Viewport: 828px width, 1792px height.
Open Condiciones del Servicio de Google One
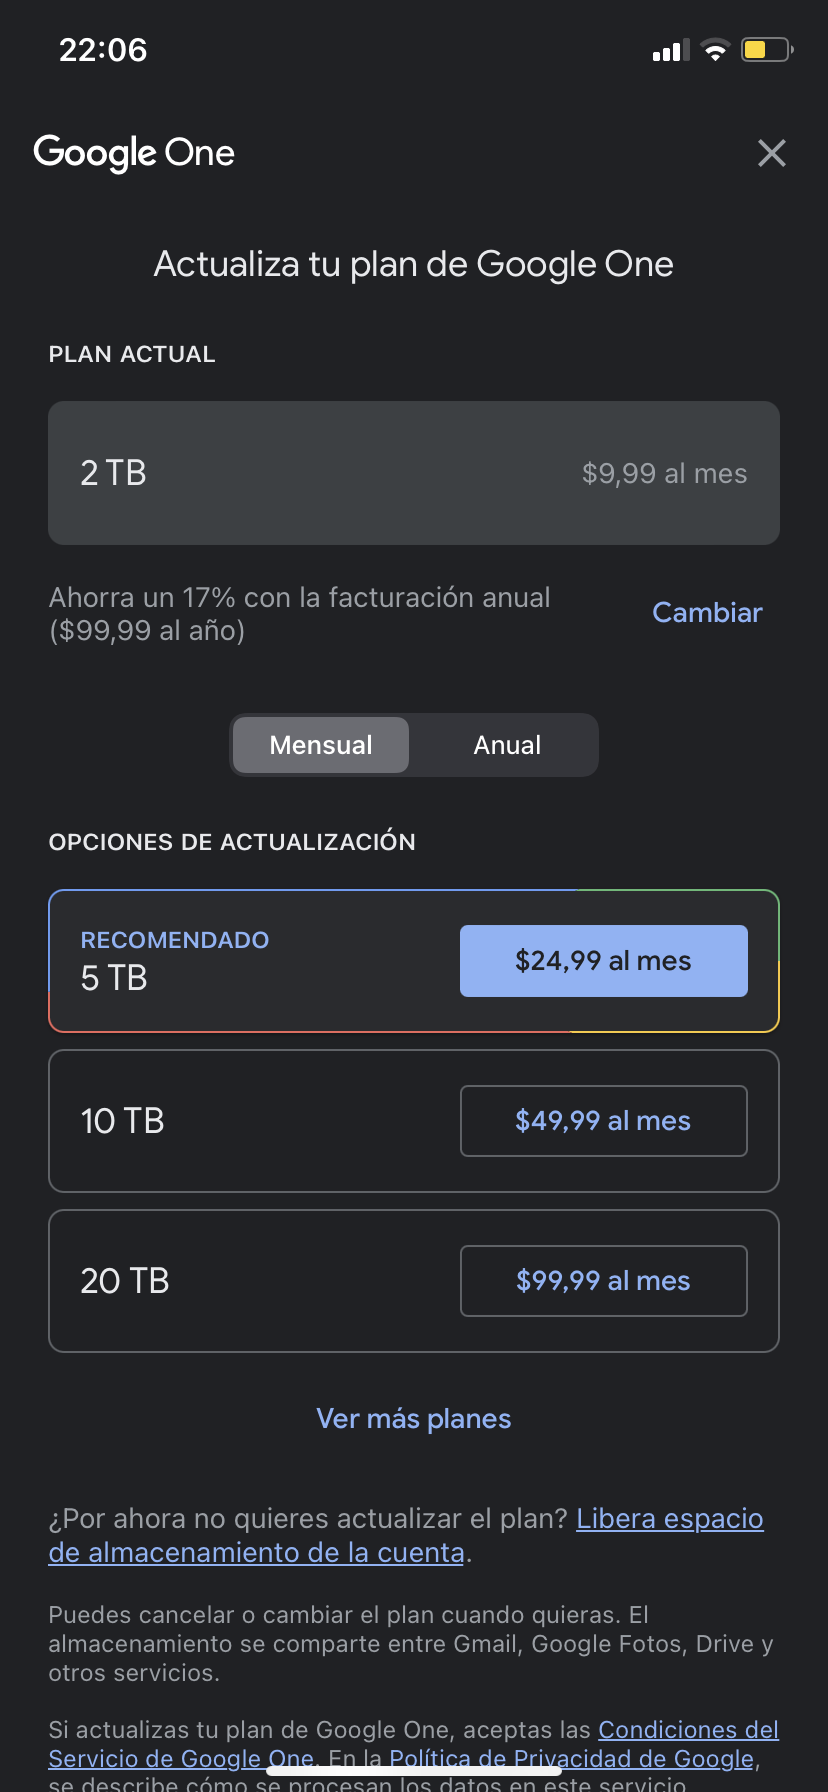687,1730
